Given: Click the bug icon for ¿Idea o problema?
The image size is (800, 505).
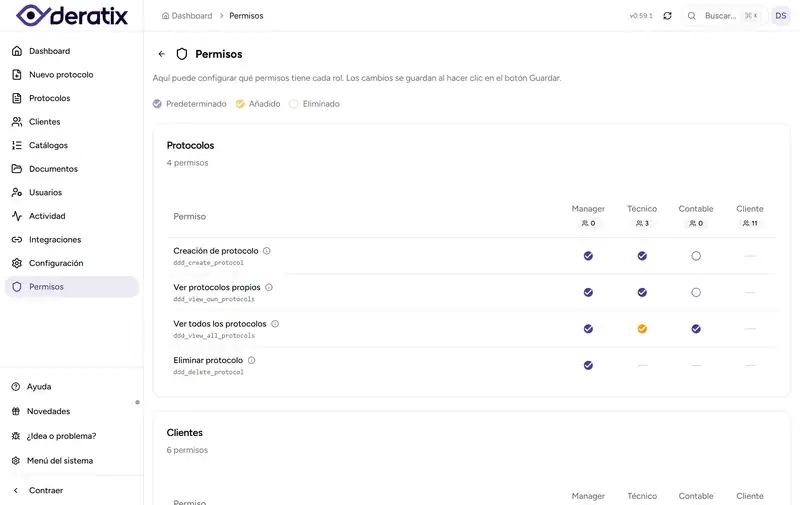Looking at the screenshot, I should pos(16,436).
